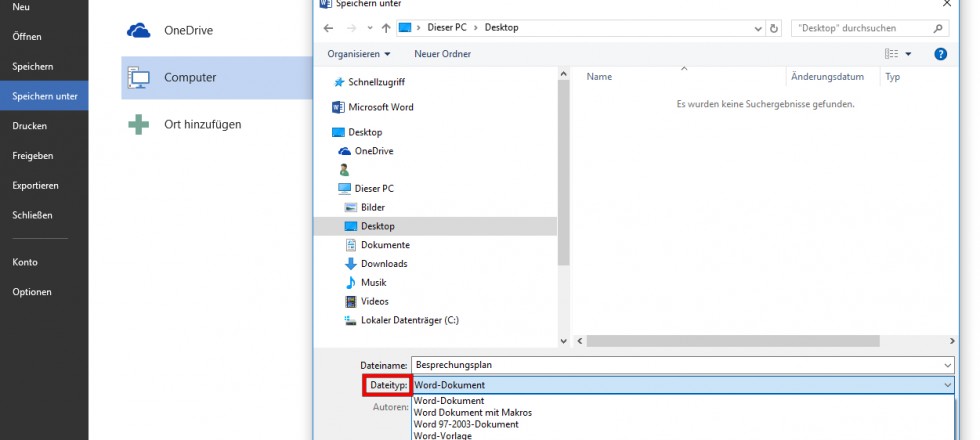The width and height of the screenshot is (980, 440).
Task: Select the highlighted Desktop folder in the tree
Action: coord(435,226)
